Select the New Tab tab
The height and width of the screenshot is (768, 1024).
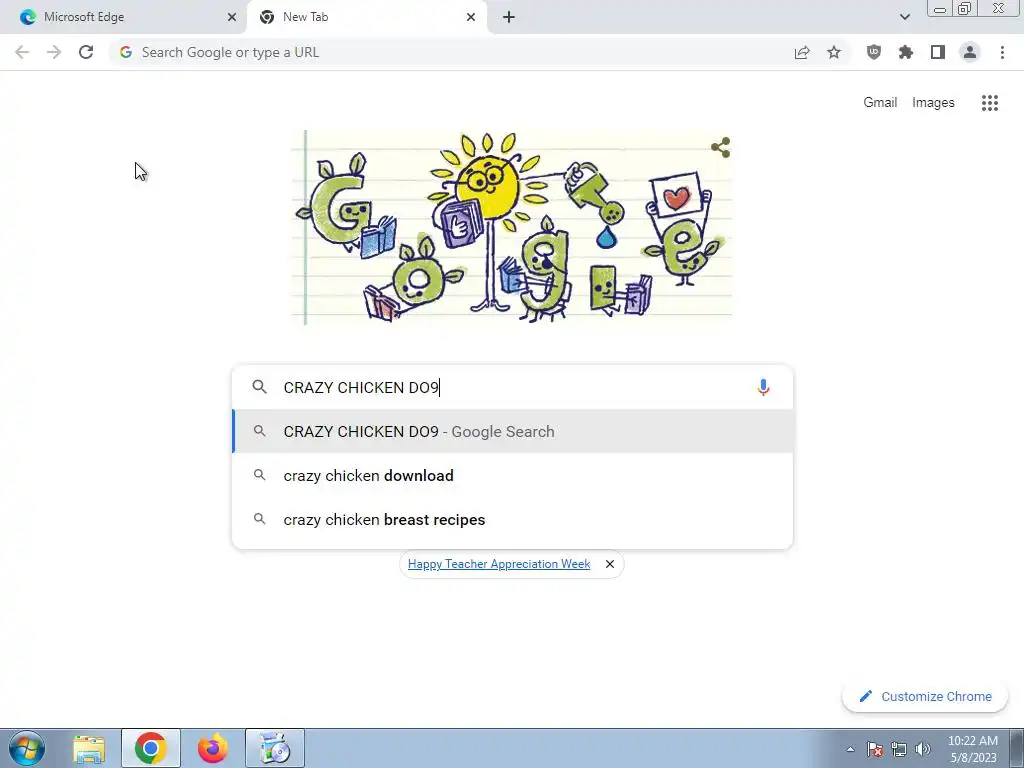(366, 17)
